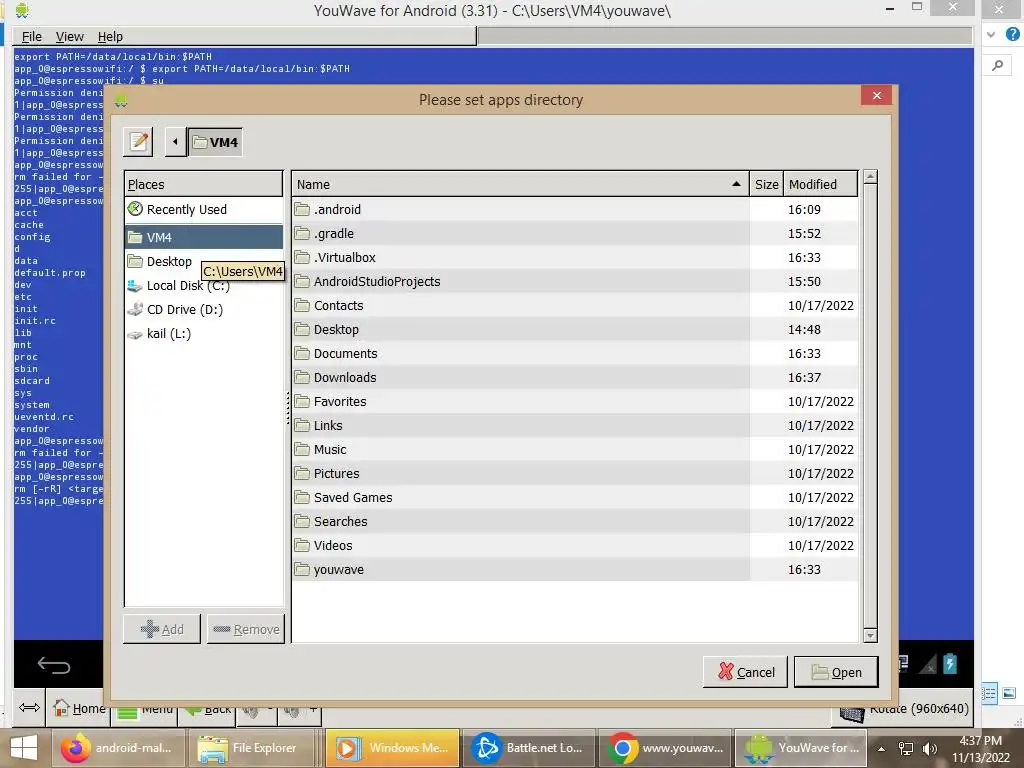Switch to Chrome www.youwave taskbar item

tap(665, 748)
